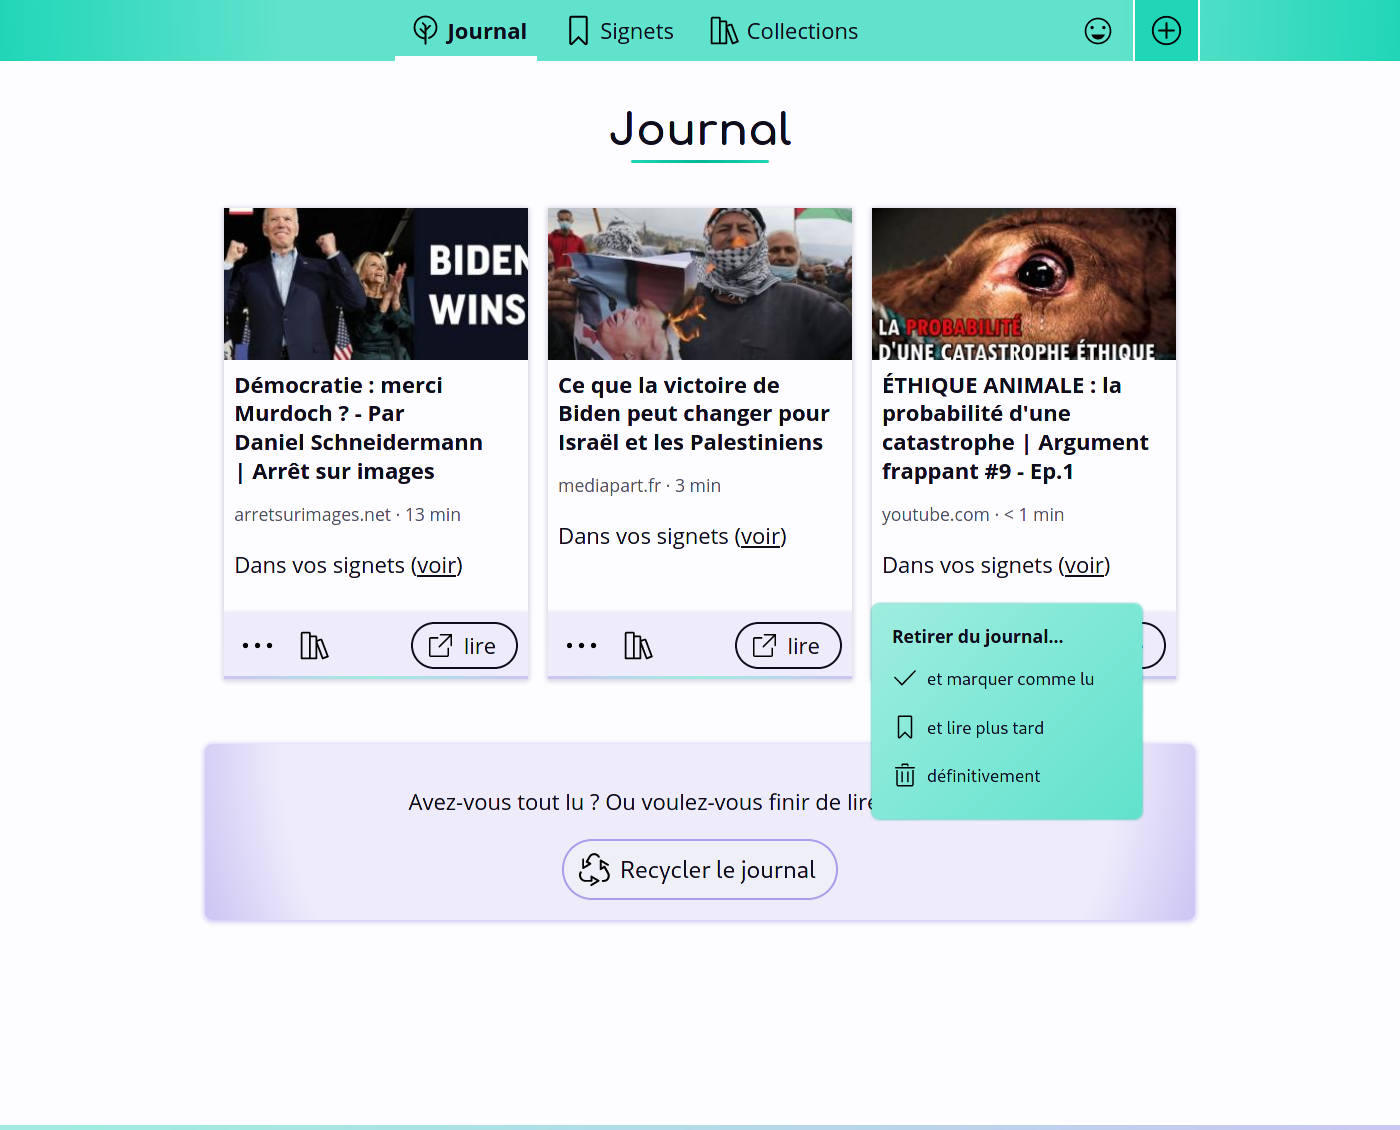1400x1130 pixels.
Task: Click the external-link icon inside the first lire button
Action: coord(440,645)
